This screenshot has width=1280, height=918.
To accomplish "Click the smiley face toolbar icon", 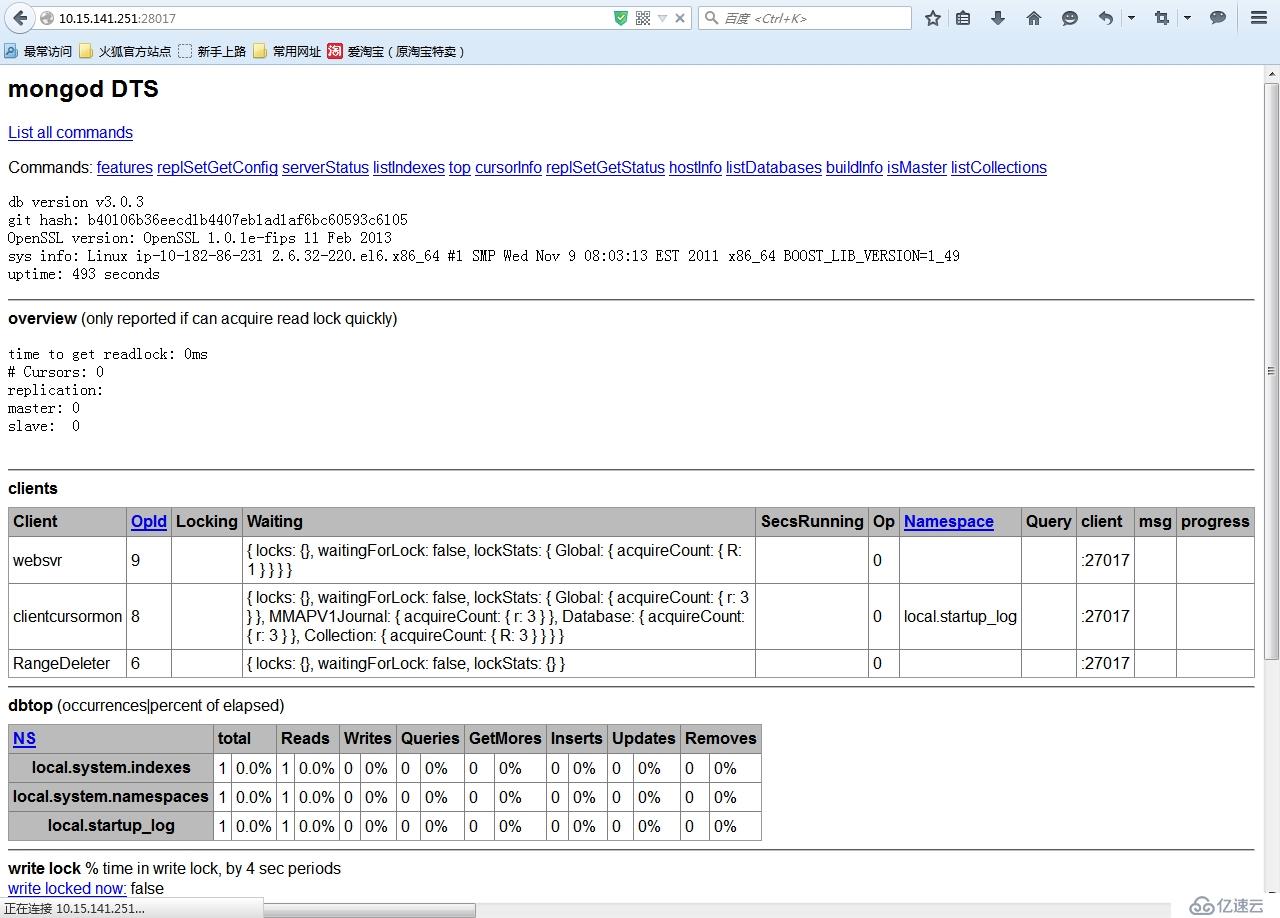I will point(1070,18).
